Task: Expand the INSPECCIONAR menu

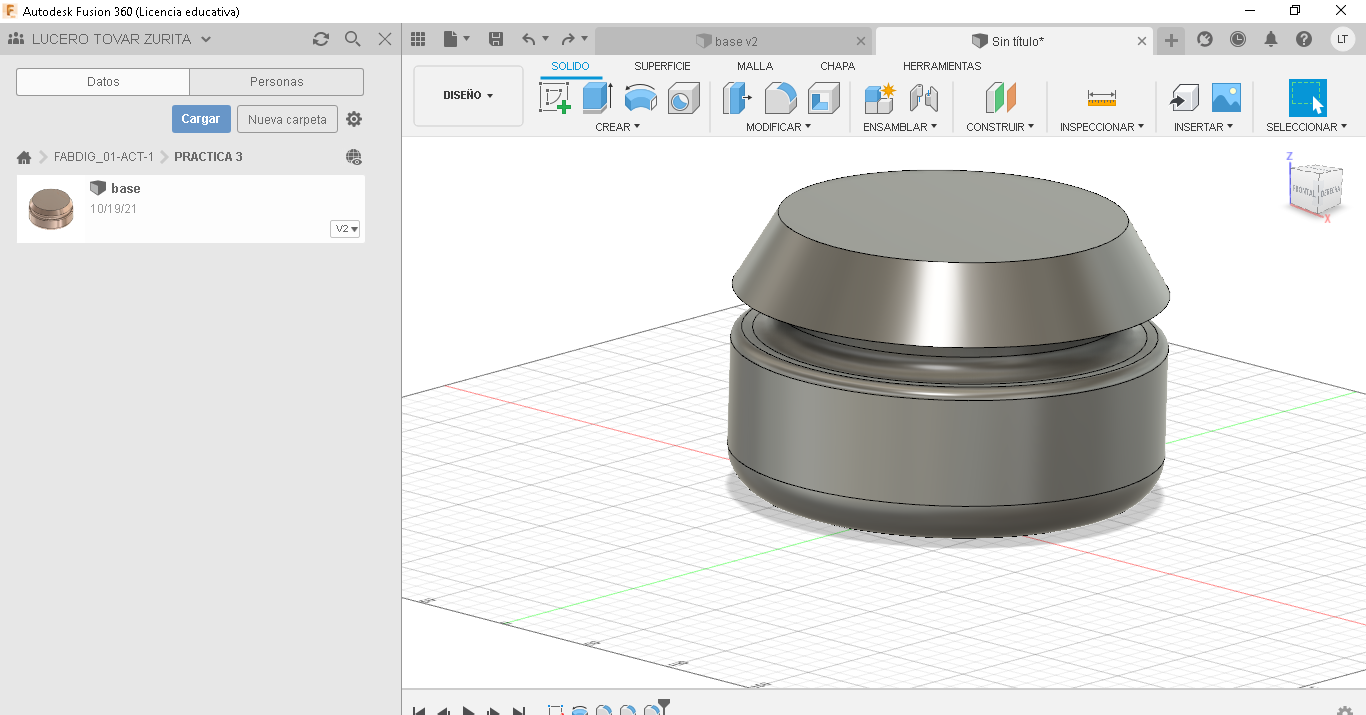Action: (x=1102, y=127)
